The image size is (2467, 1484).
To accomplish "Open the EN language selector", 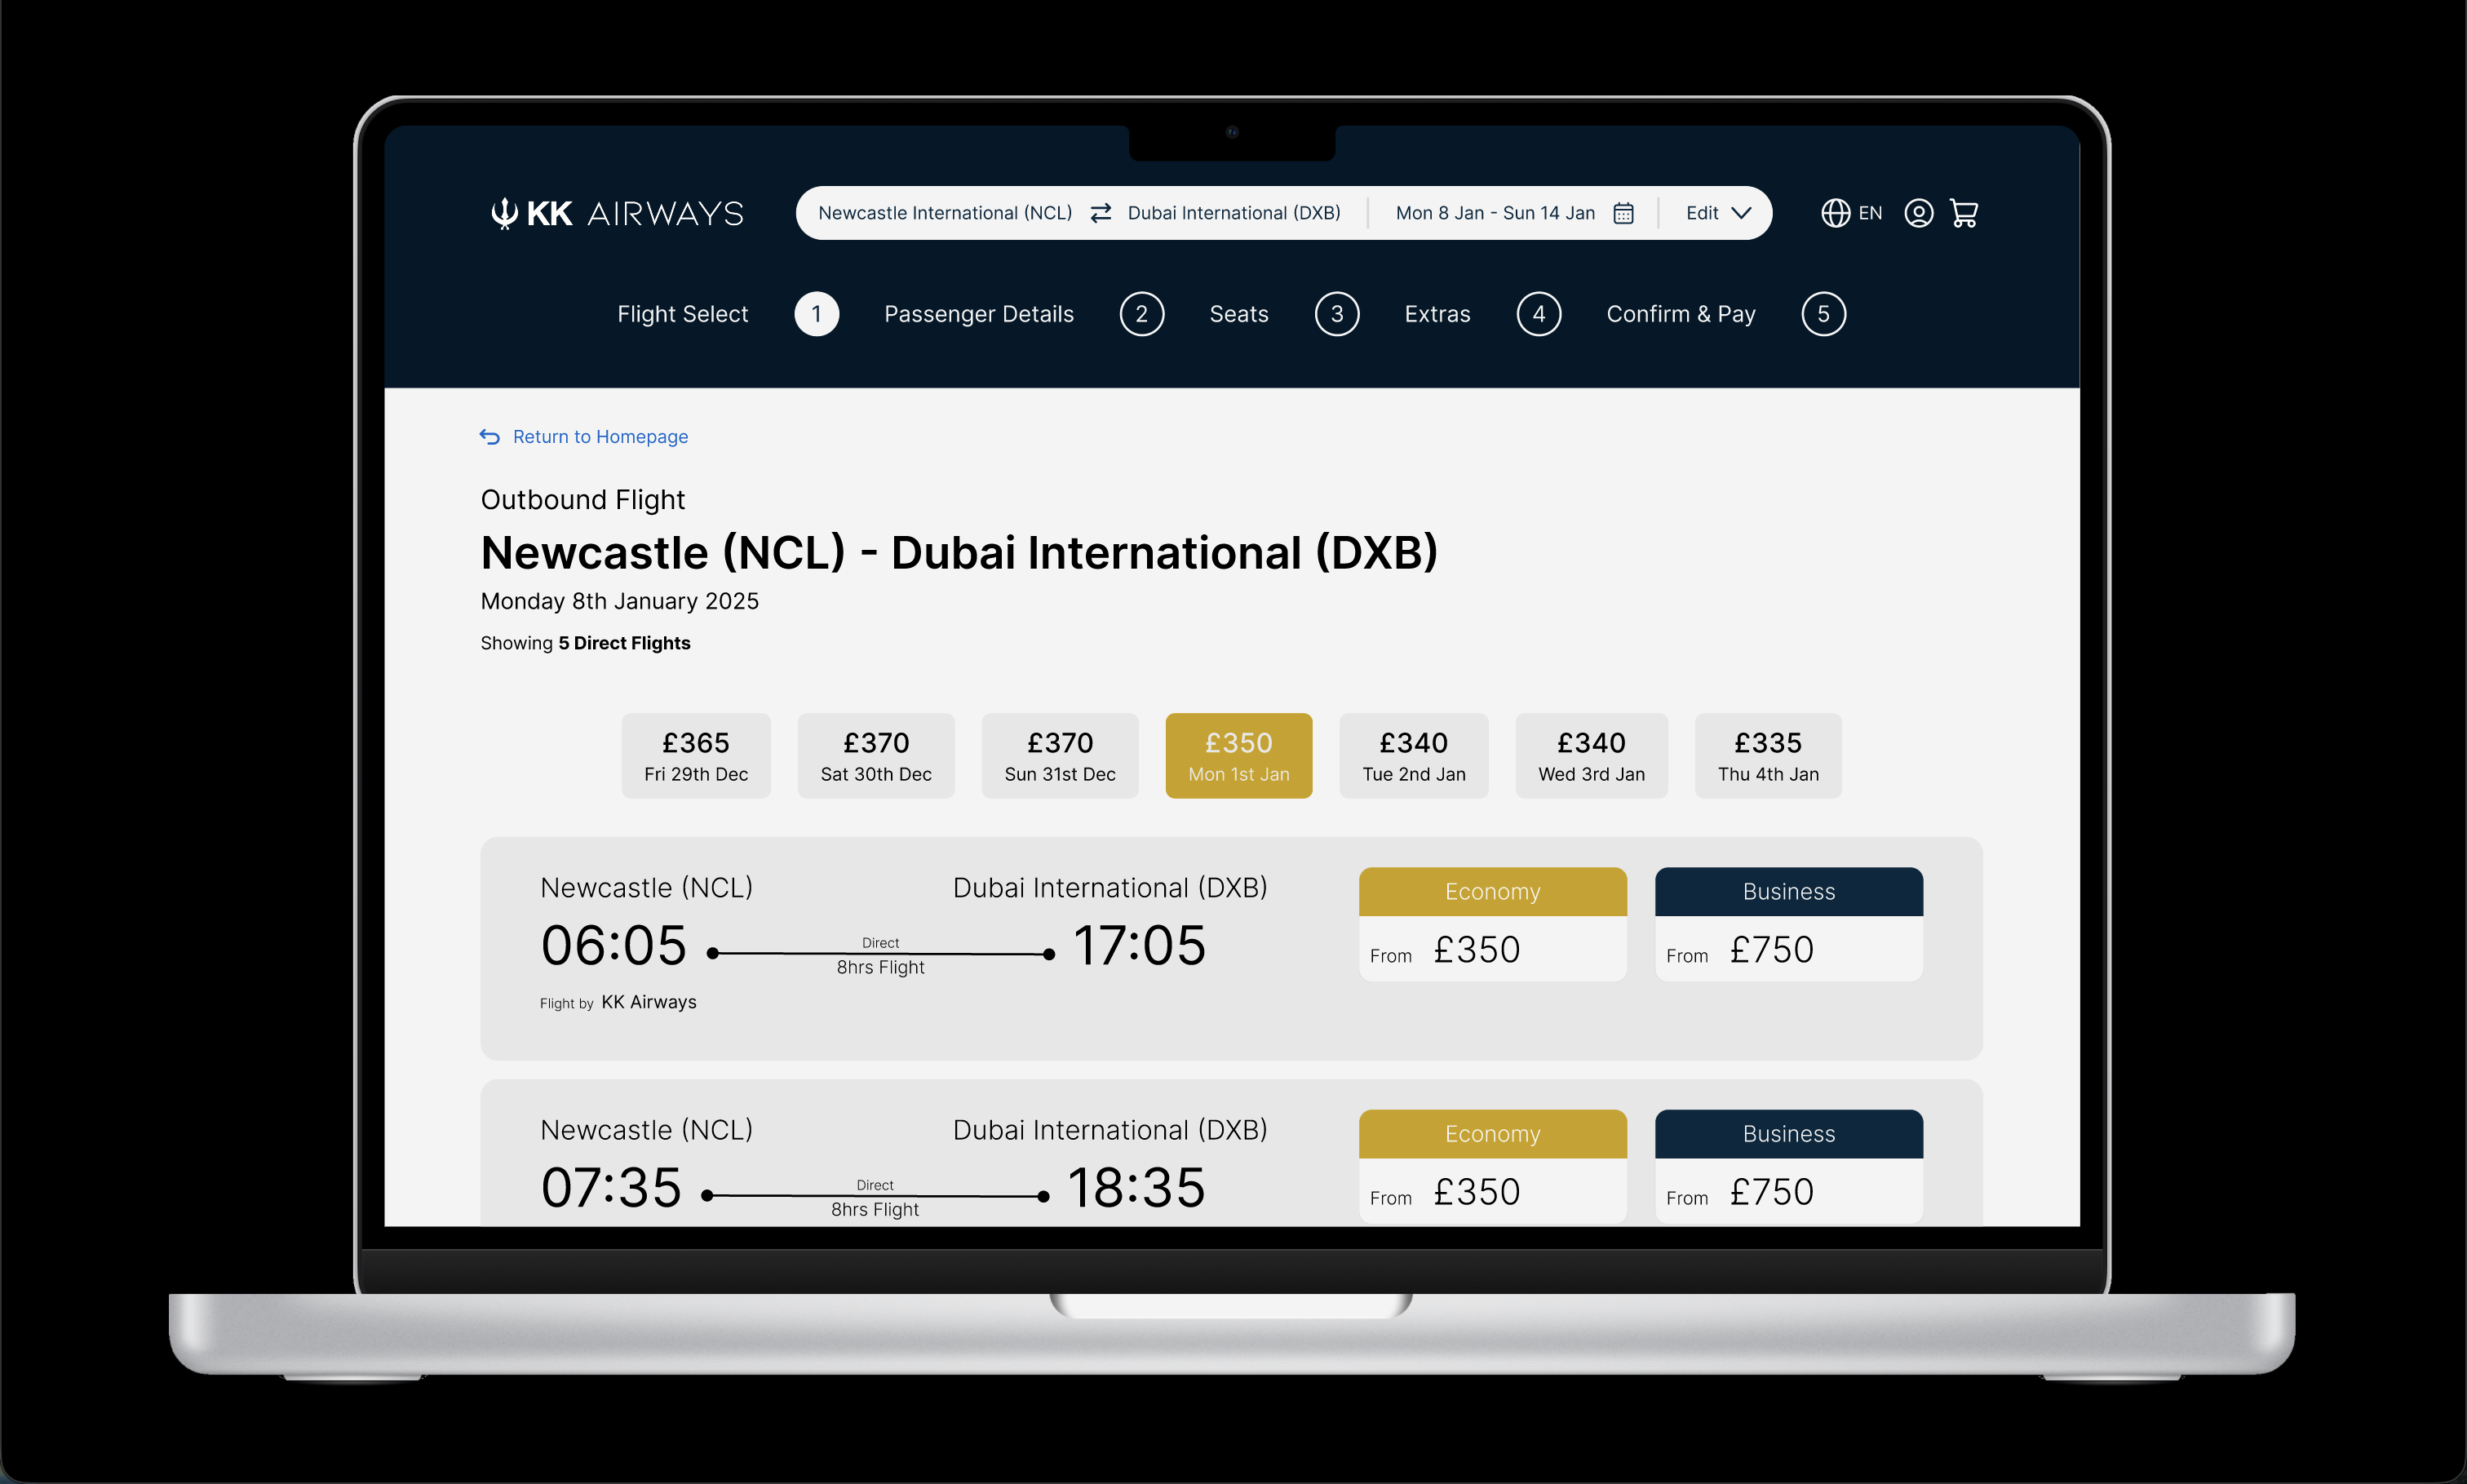I will coord(1870,213).
